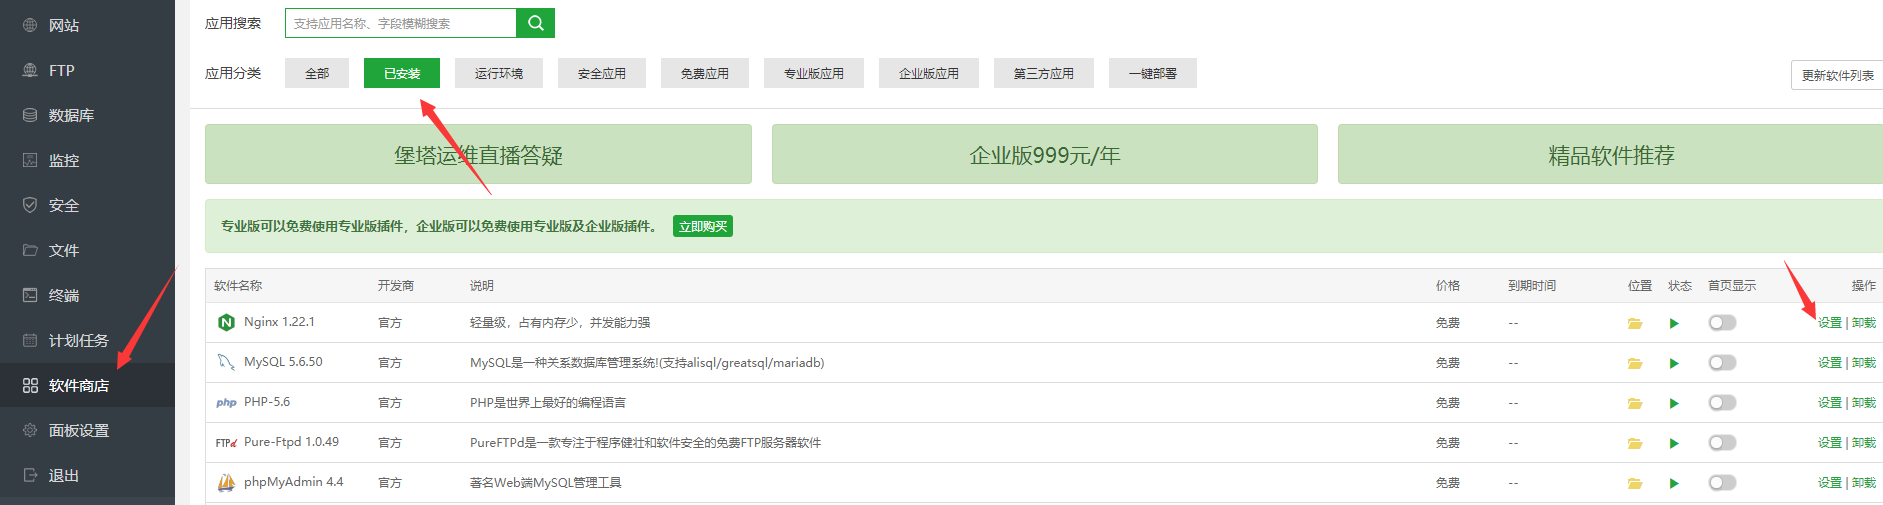This screenshot has height=505, width=1883.
Task: Open 数据库 from the sidebar
Action: coord(71,115)
